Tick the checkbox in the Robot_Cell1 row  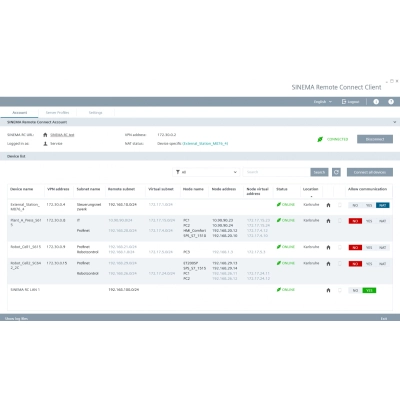[340, 247]
